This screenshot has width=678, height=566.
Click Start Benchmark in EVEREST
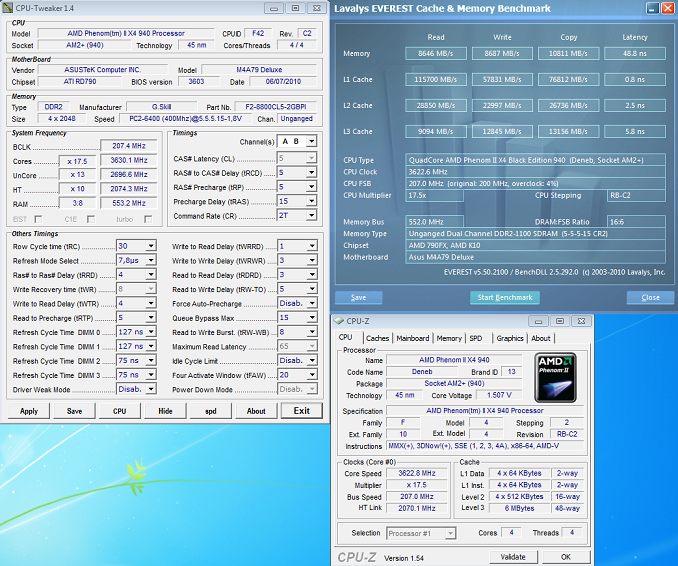(505, 297)
